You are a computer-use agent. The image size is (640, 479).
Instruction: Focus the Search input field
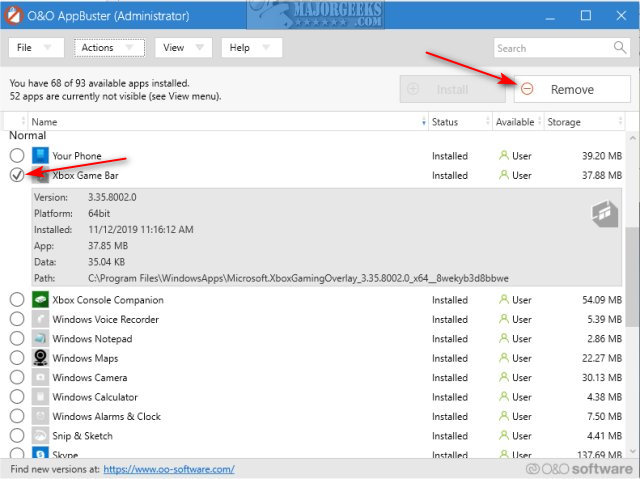[x=552, y=47]
